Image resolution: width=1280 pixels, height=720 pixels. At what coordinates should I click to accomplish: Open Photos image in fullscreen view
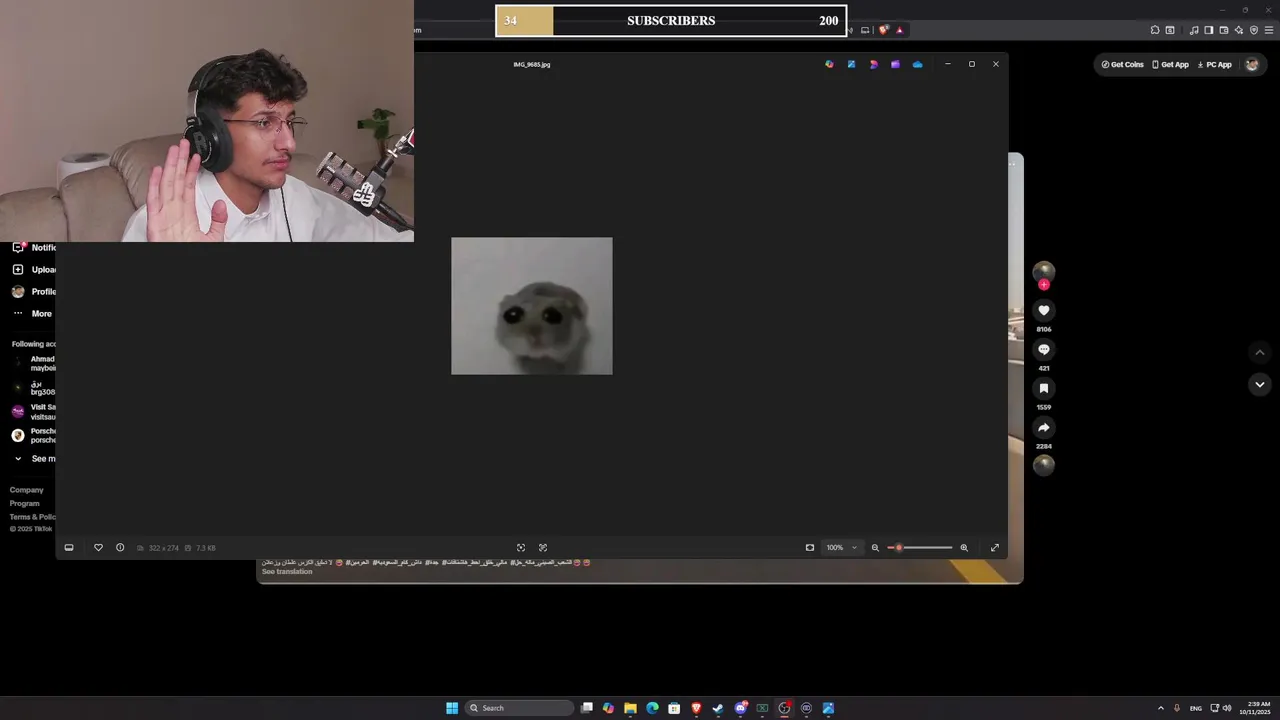tap(995, 548)
